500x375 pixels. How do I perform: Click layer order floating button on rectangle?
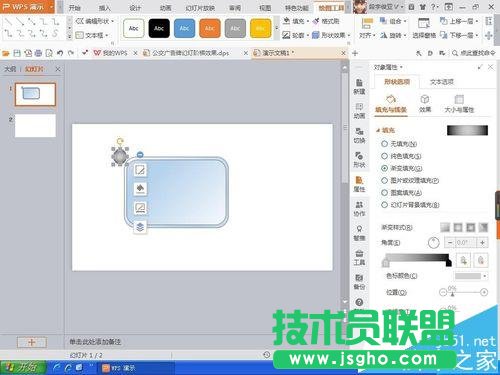[140, 227]
